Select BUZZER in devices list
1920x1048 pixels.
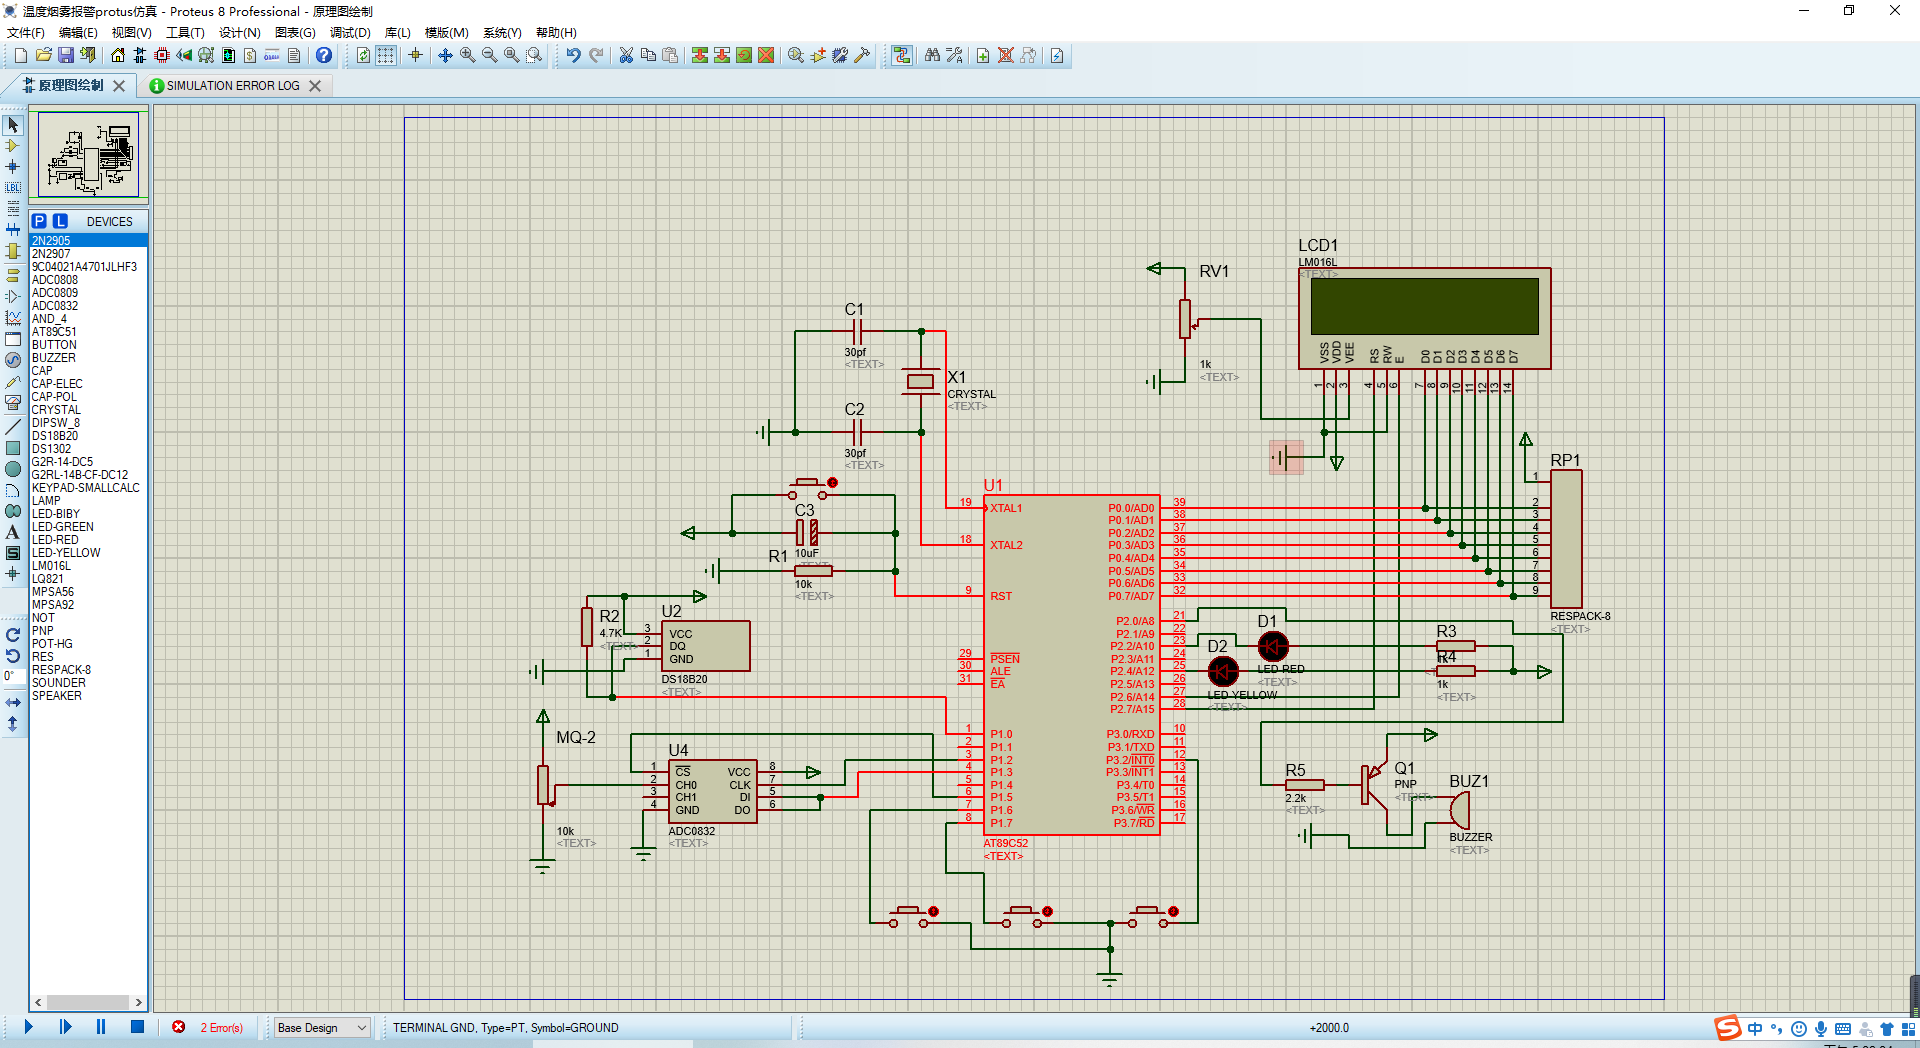(x=88, y=358)
